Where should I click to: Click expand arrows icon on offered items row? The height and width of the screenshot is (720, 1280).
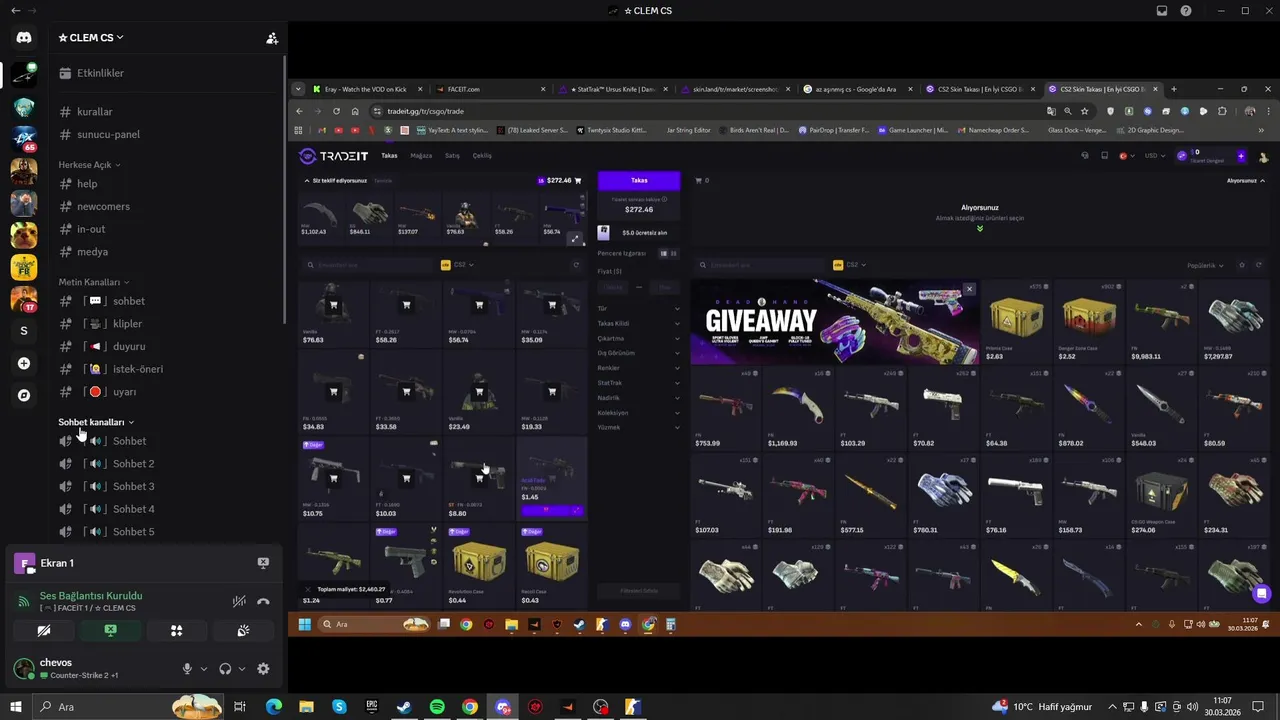click(x=575, y=238)
